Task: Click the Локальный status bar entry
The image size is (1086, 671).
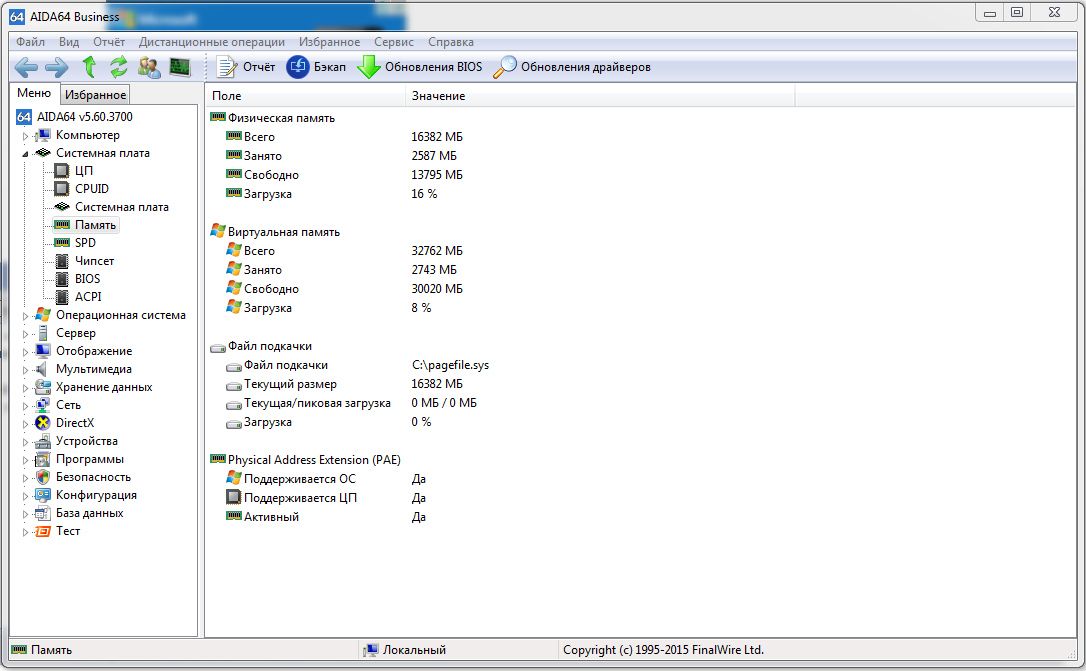Action: 405,650
